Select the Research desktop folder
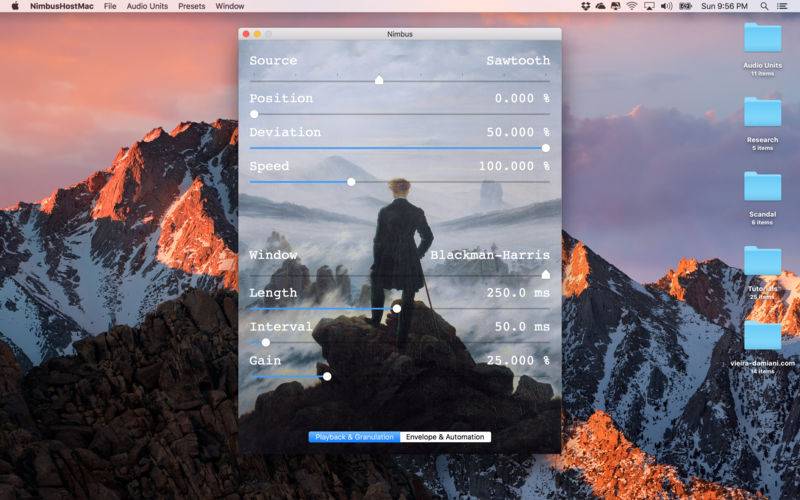Image resolution: width=800 pixels, height=500 pixels. click(762, 112)
